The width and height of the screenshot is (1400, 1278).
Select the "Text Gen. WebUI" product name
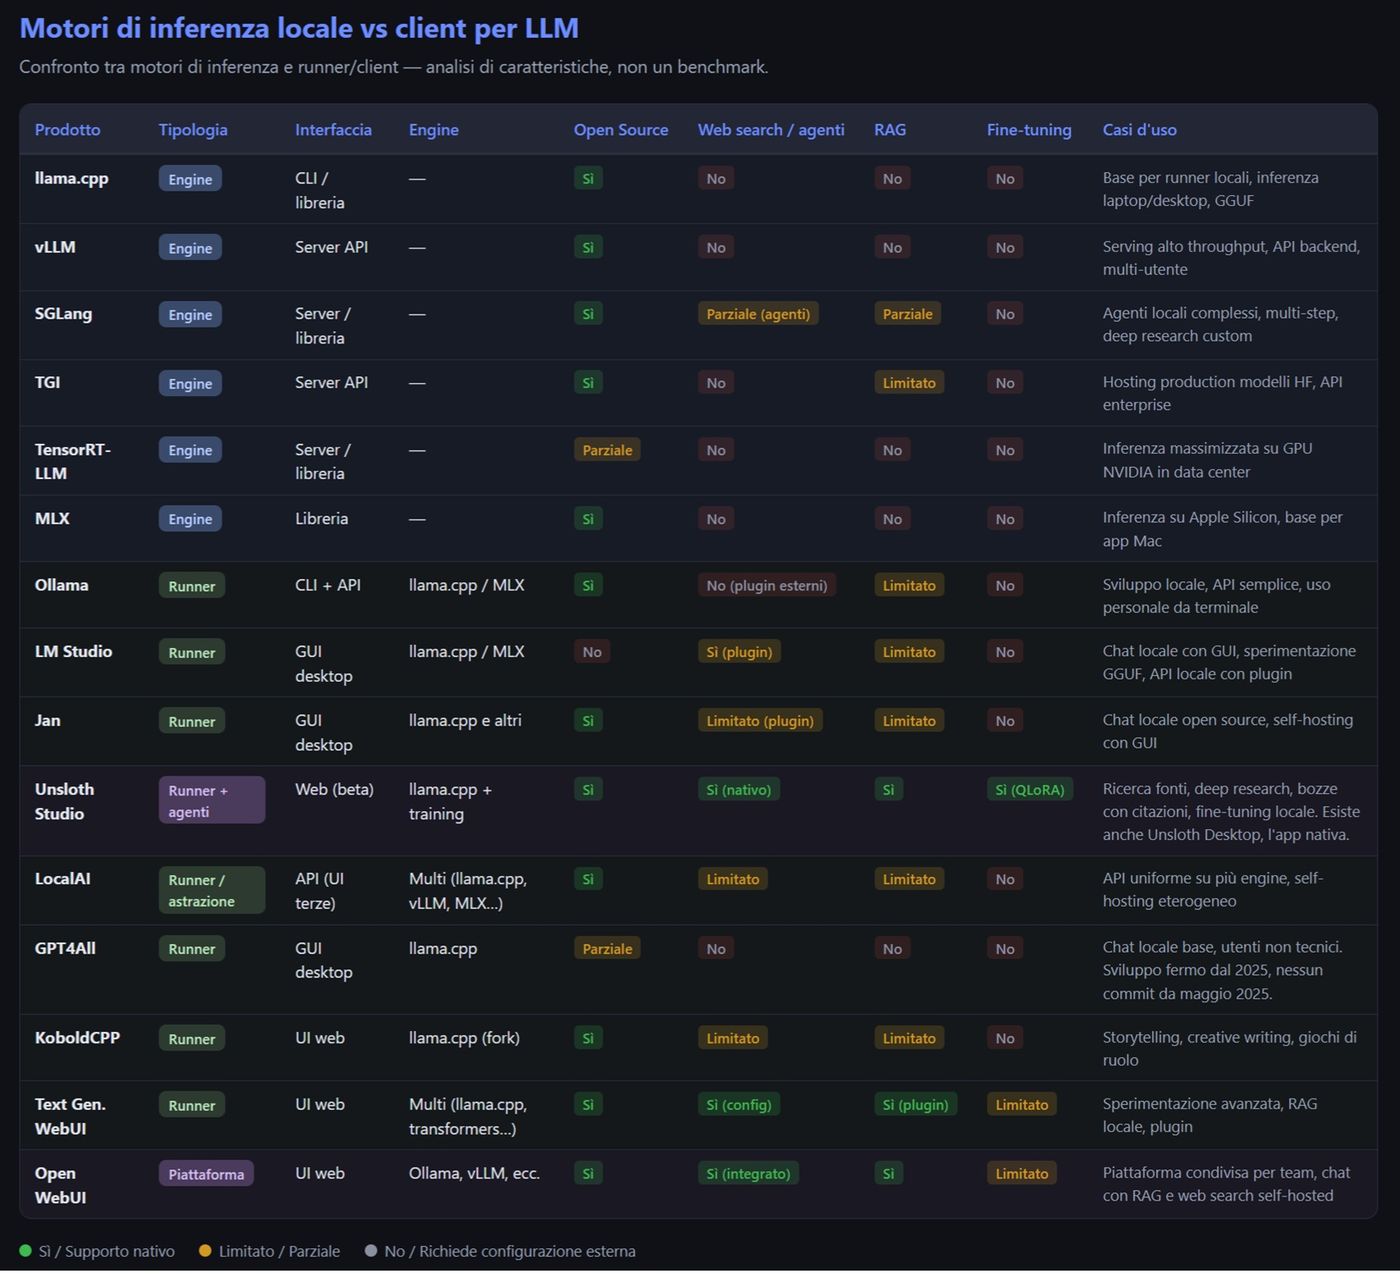click(x=70, y=1116)
